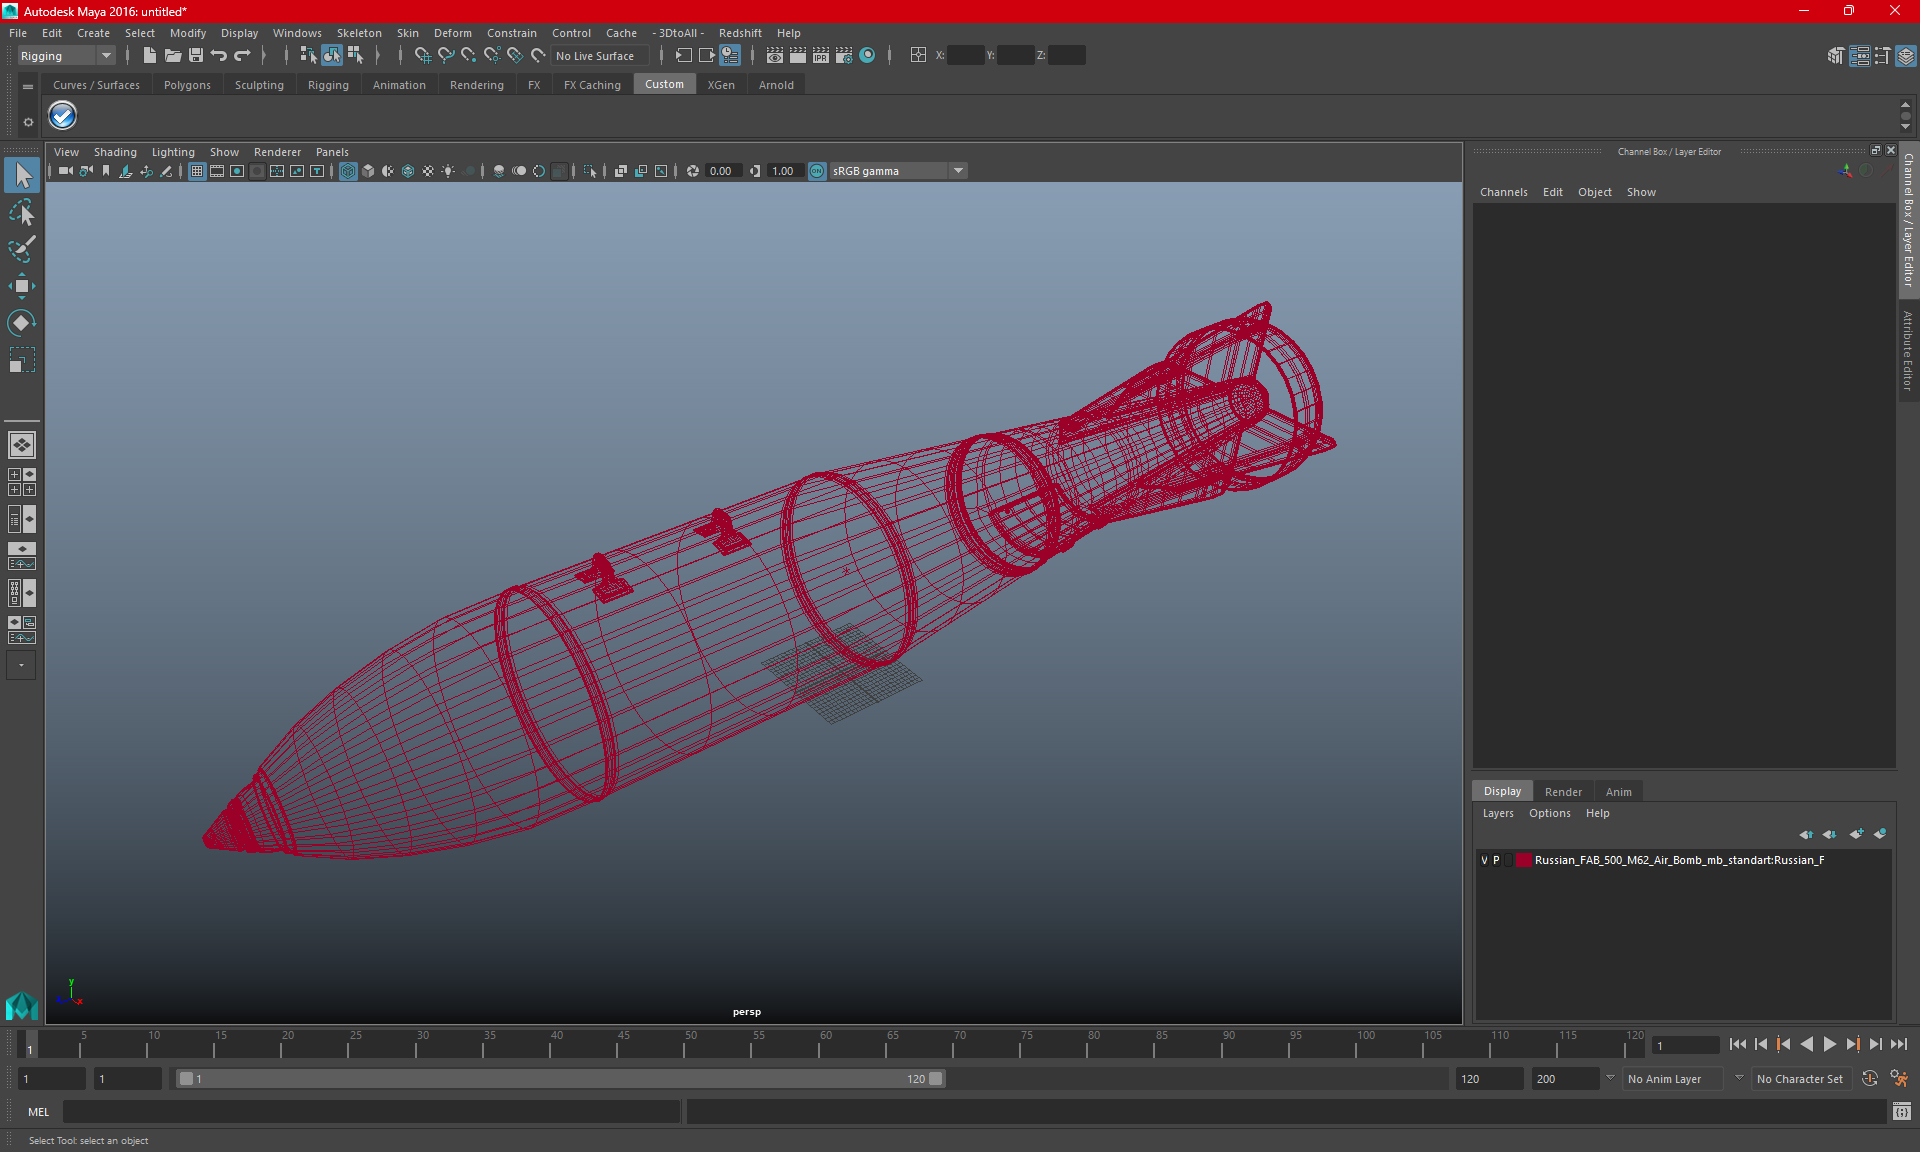Viewport: 1920px width, 1152px height.
Task: Toggle layer playback P box
Action: pyautogui.click(x=1496, y=860)
